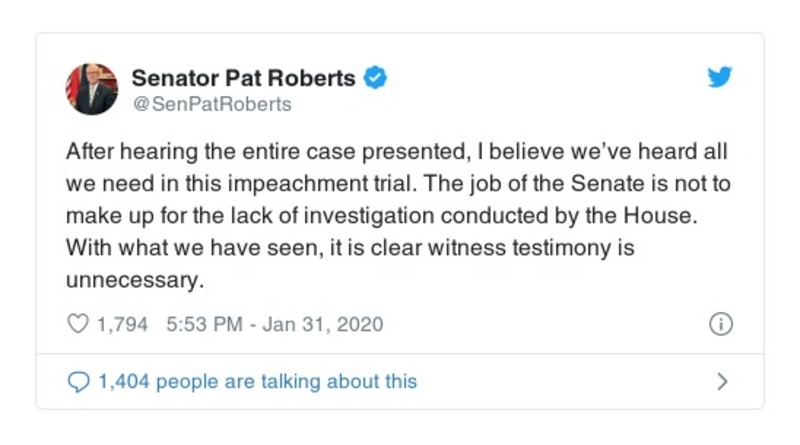Expand the conversation with the right chevron
The image size is (800, 445).
click(723, 381)
